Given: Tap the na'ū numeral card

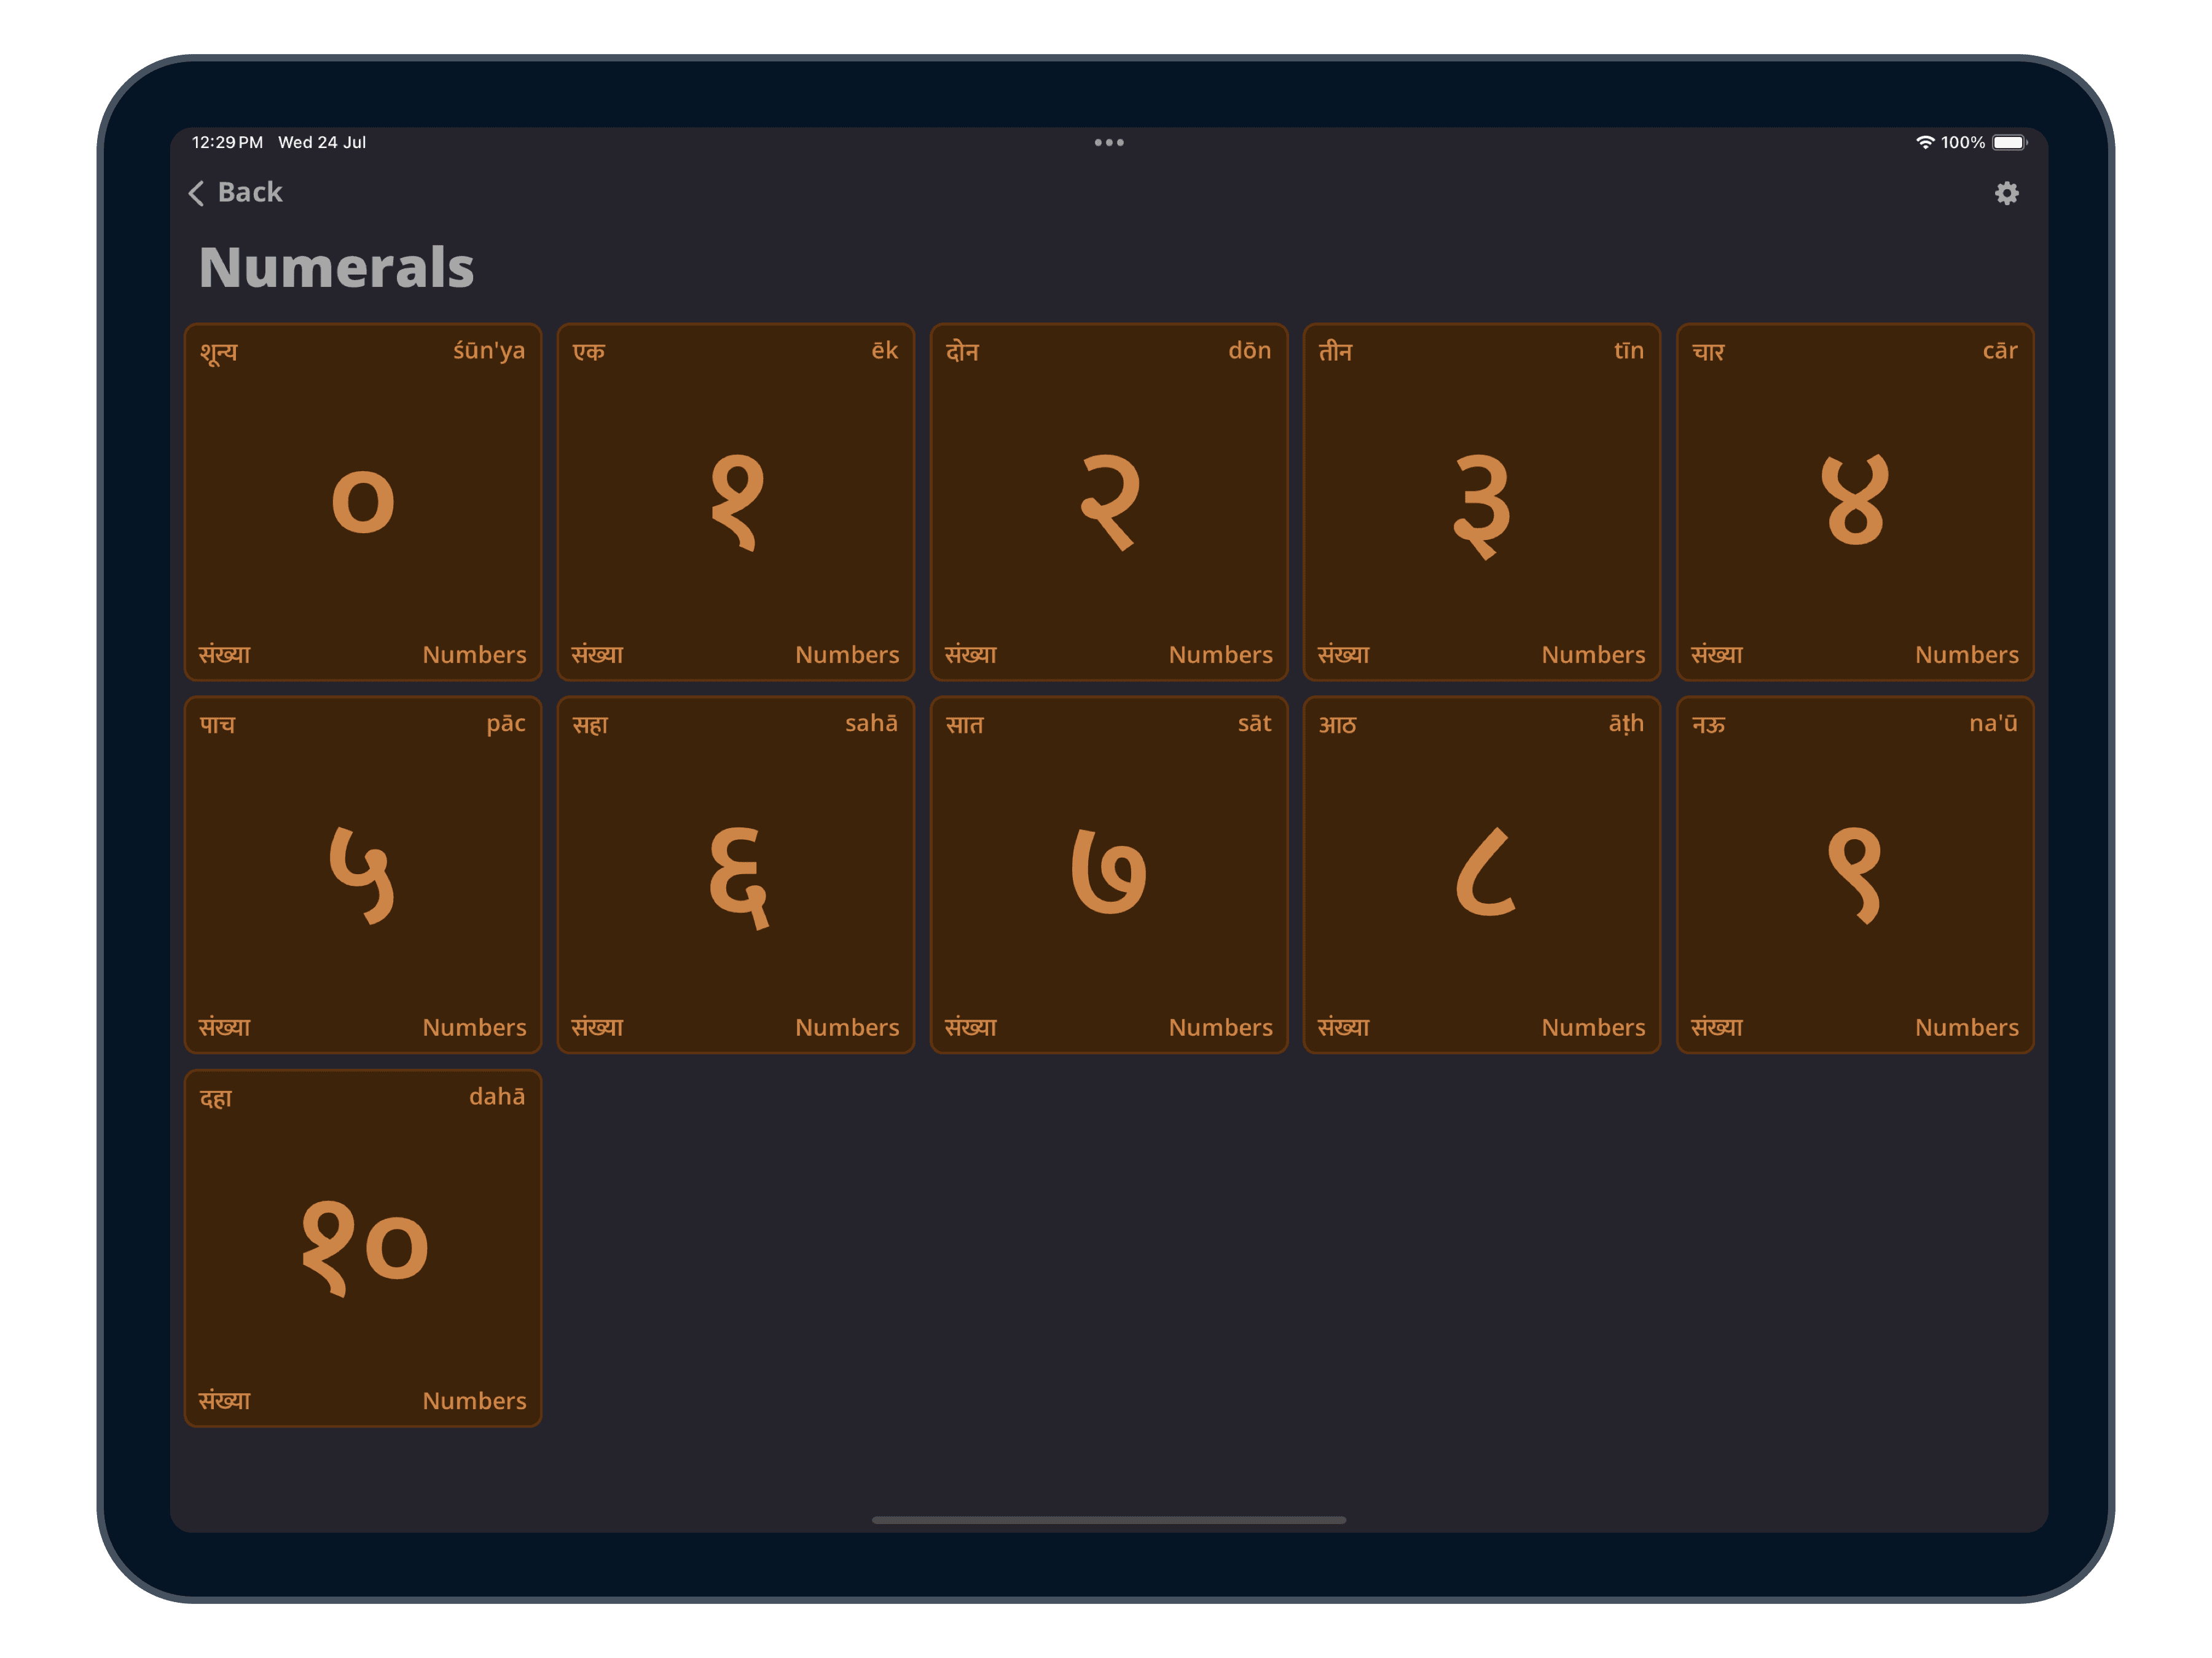Looking at the screenshot, I should pos(1855,874).
